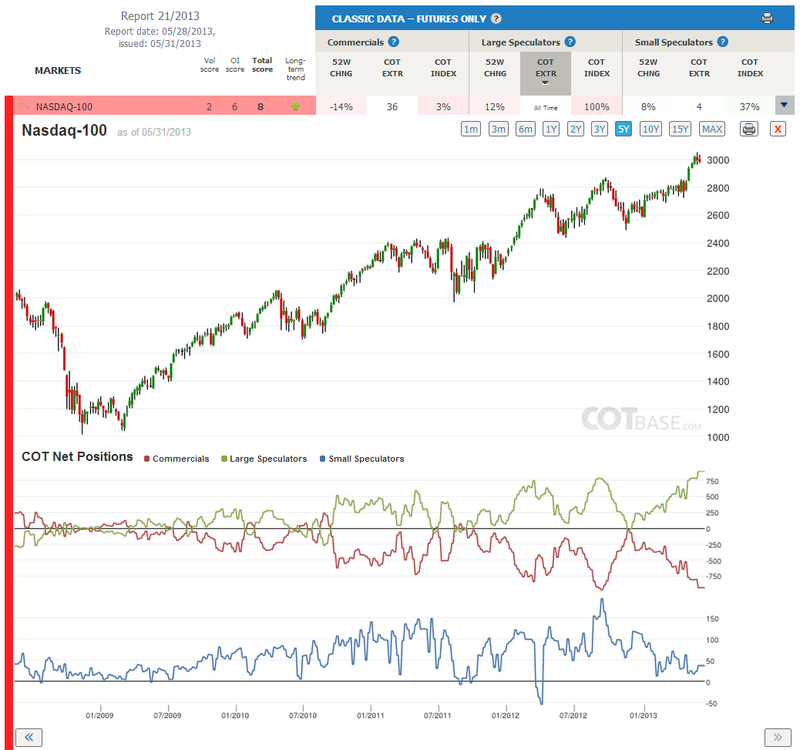This screenshot has width=800, height=750.
Task: Click the Commercials COT EXTR value 36
Action: pos(392,107)
